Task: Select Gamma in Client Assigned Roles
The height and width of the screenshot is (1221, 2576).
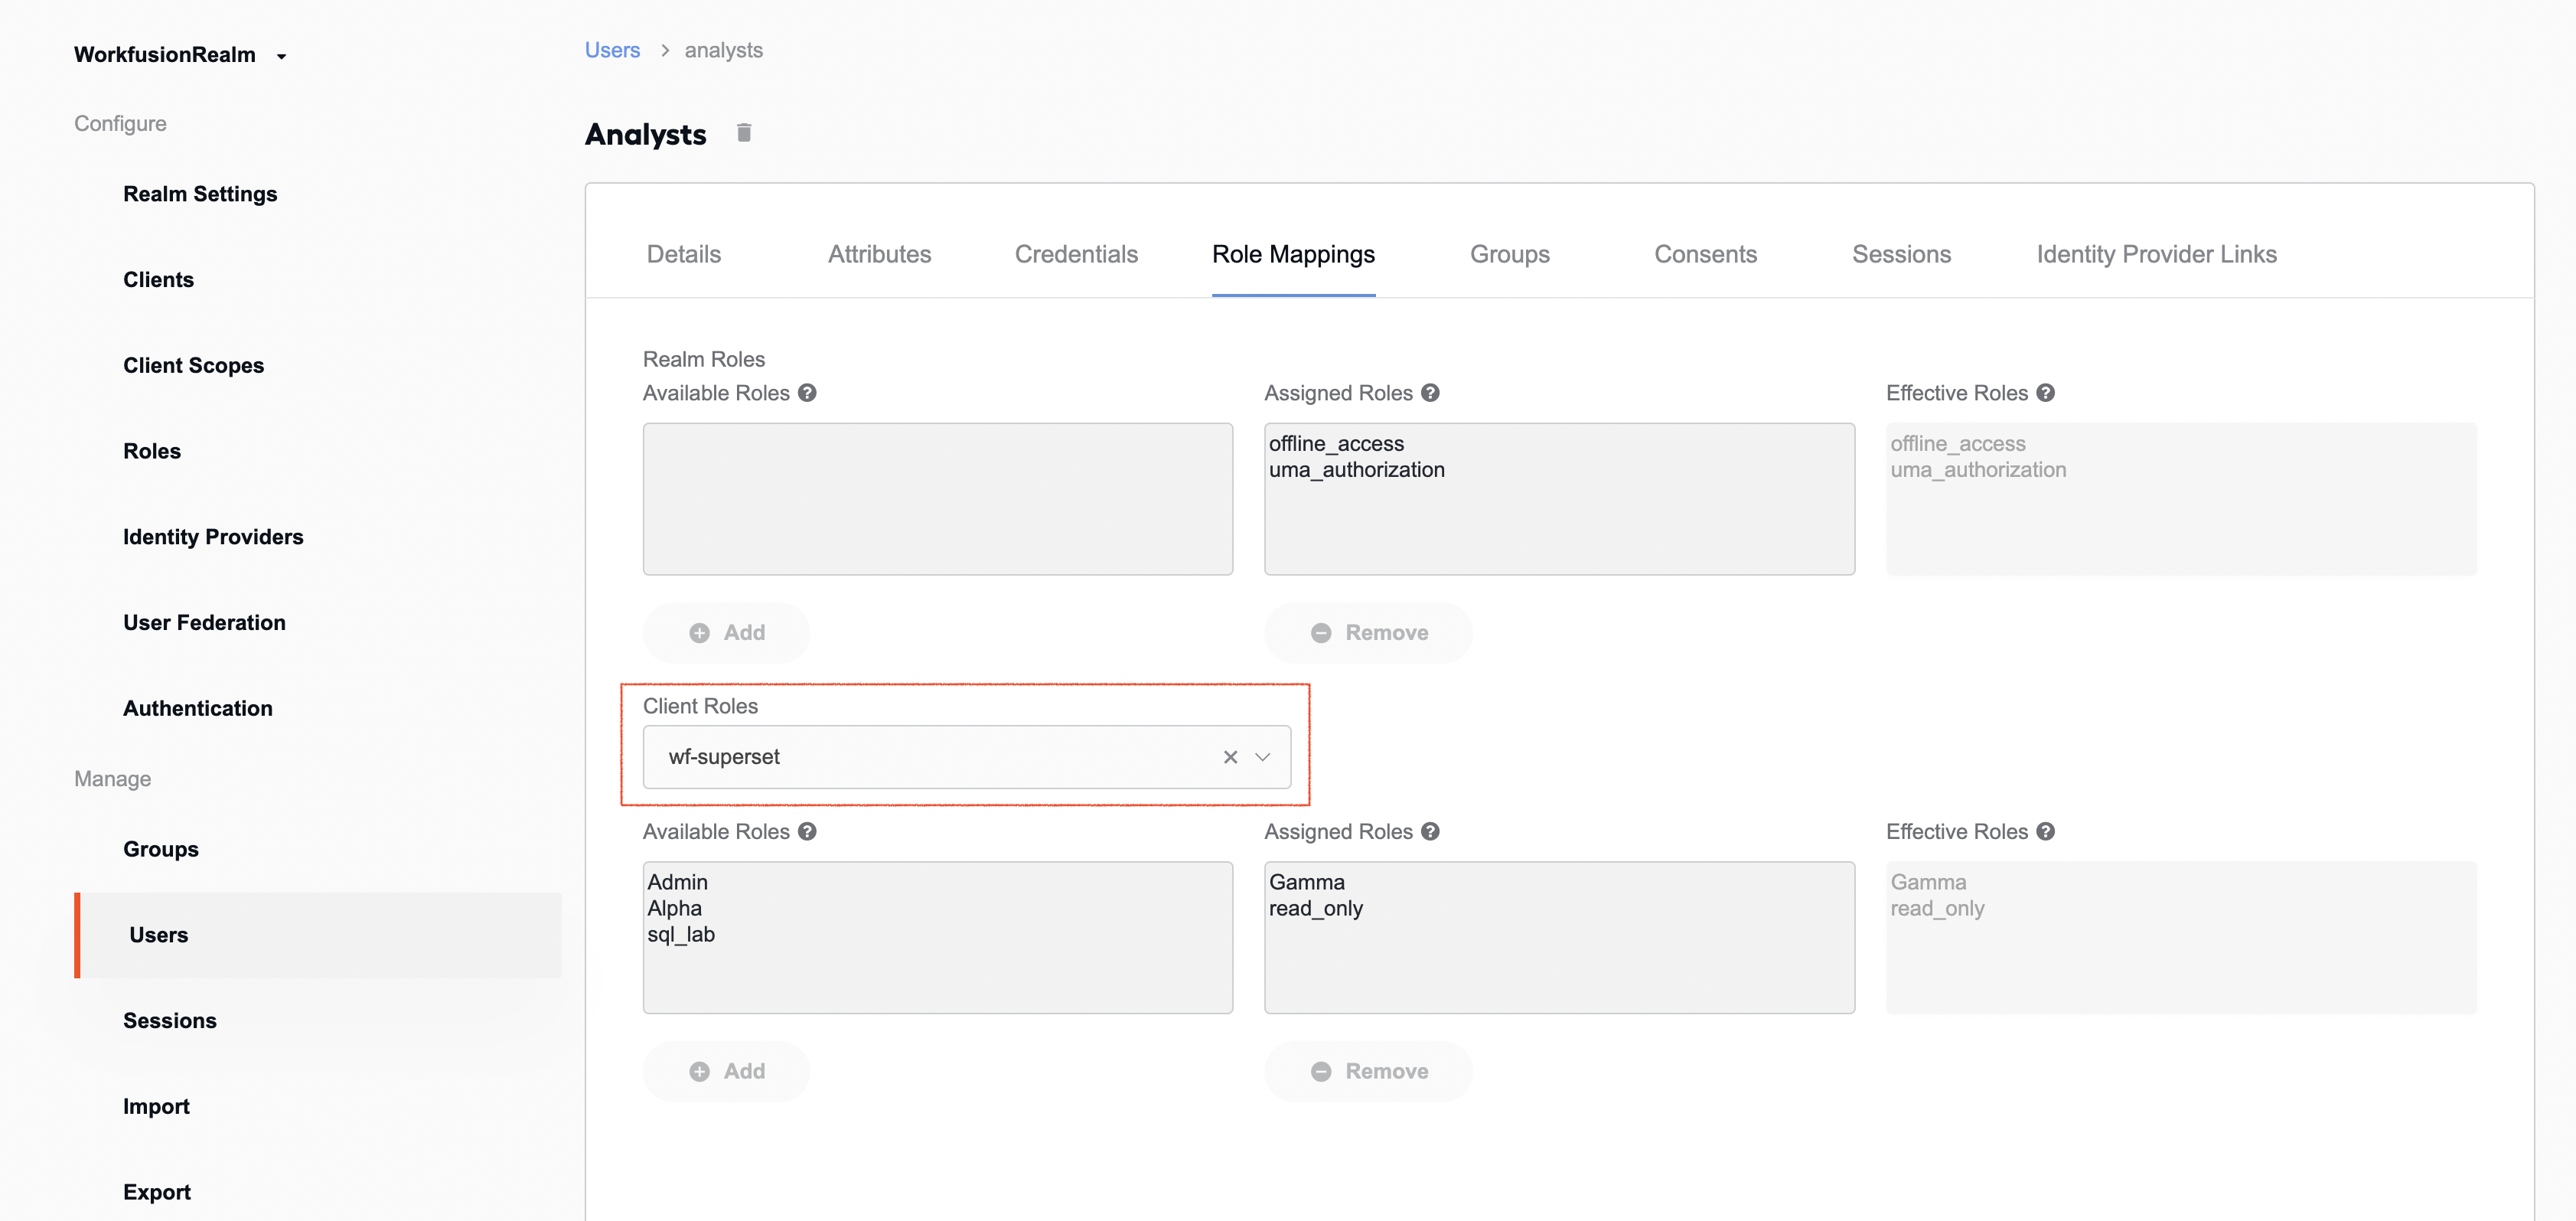Action: pos(1306,882)
